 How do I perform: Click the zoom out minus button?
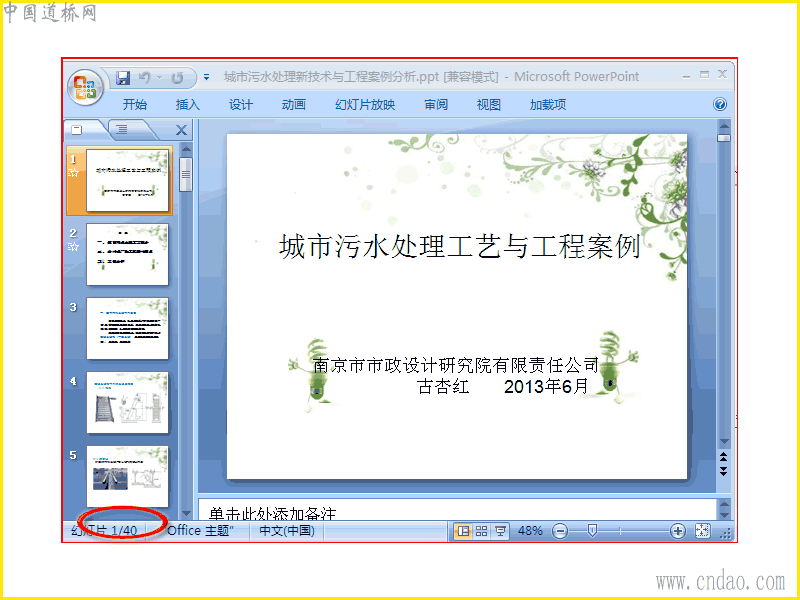pyautogui.click(x=560, y=531)
